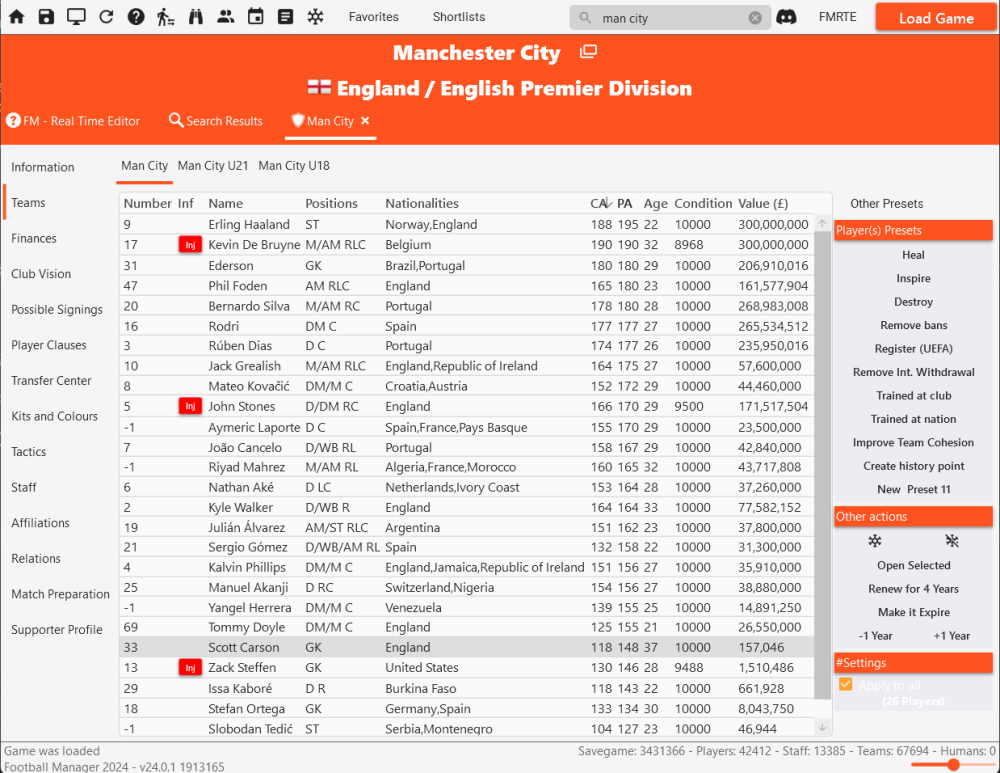Image resolution: width=1000 pixels, height=773 pixels.
Task: Collapse the #Settings header
Action: (x=913, y=663)
